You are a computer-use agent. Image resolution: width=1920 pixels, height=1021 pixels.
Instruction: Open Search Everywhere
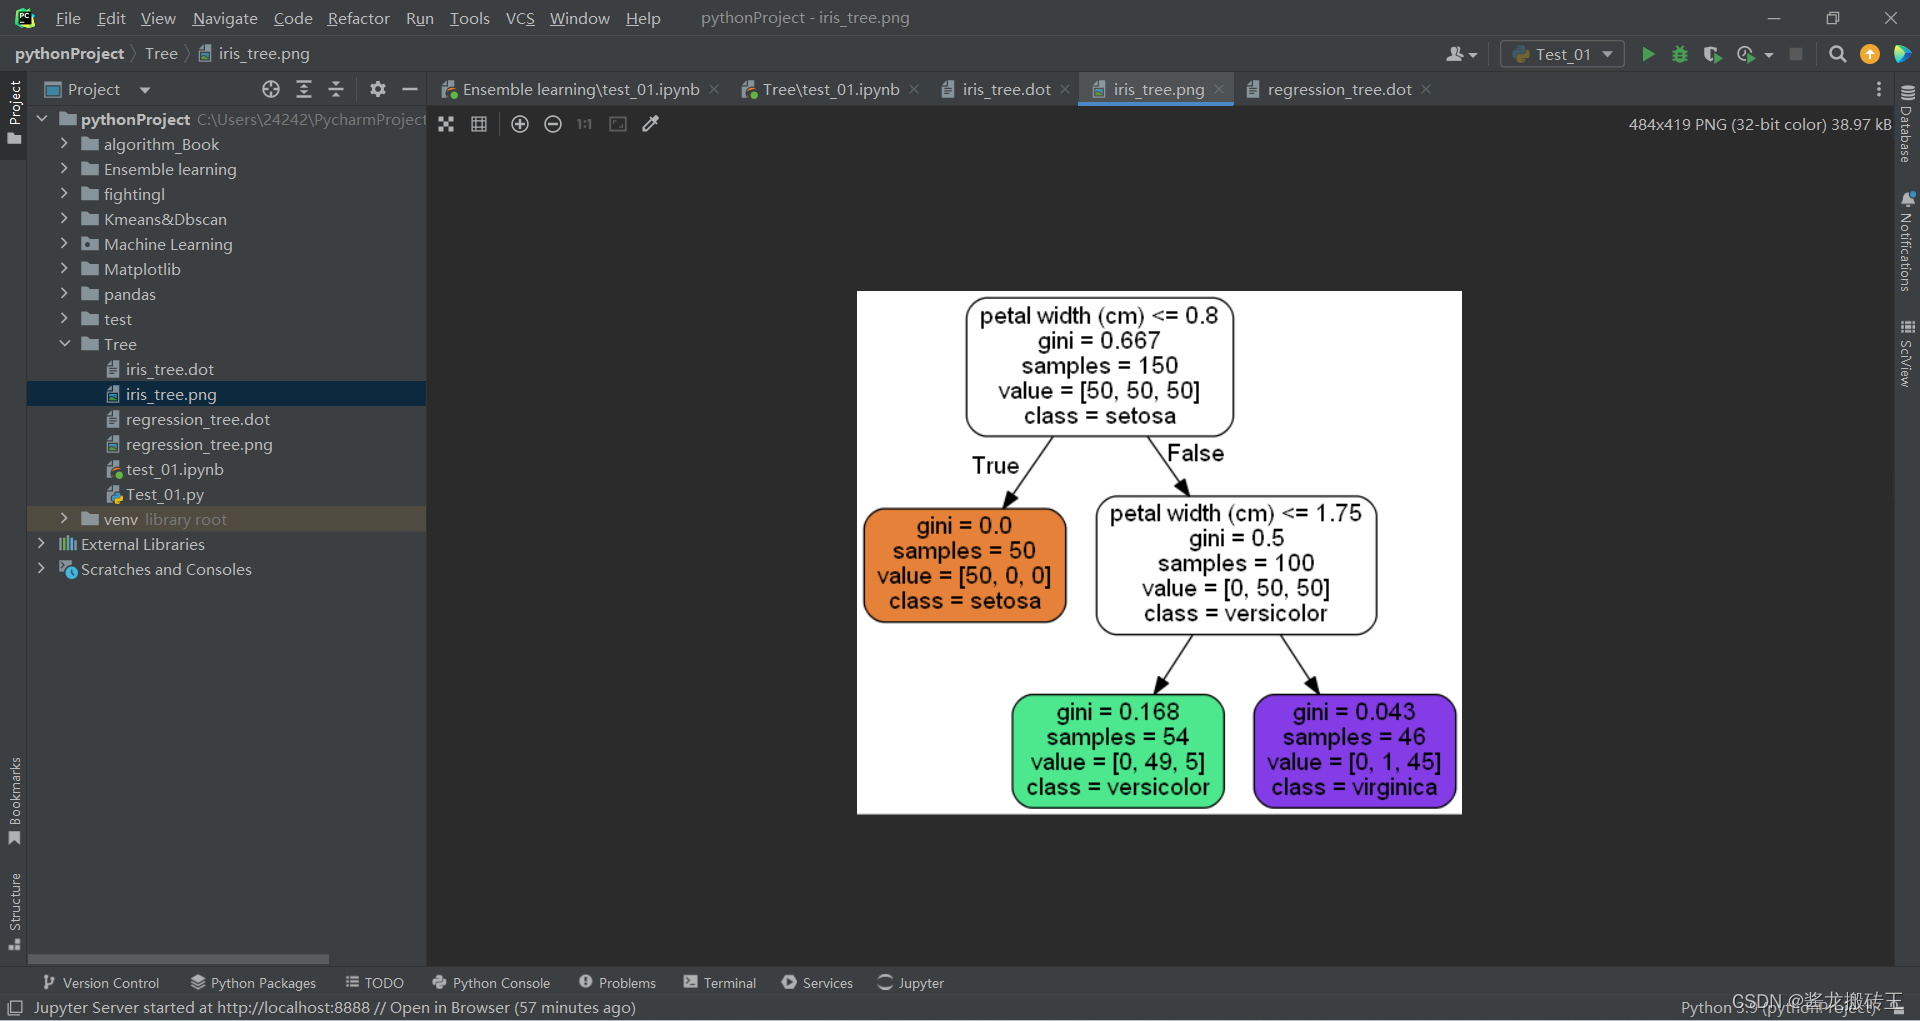(1837, 54)
